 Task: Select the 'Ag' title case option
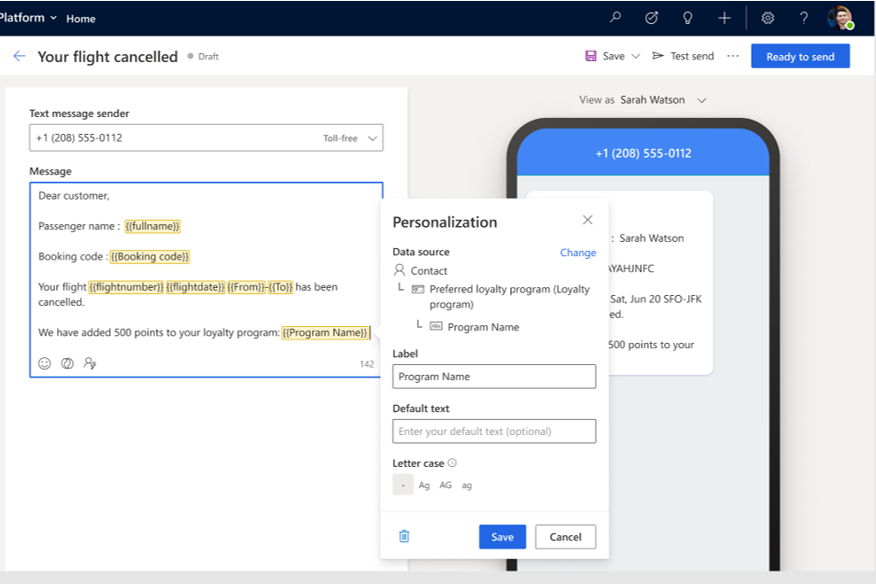pos(424,485)
